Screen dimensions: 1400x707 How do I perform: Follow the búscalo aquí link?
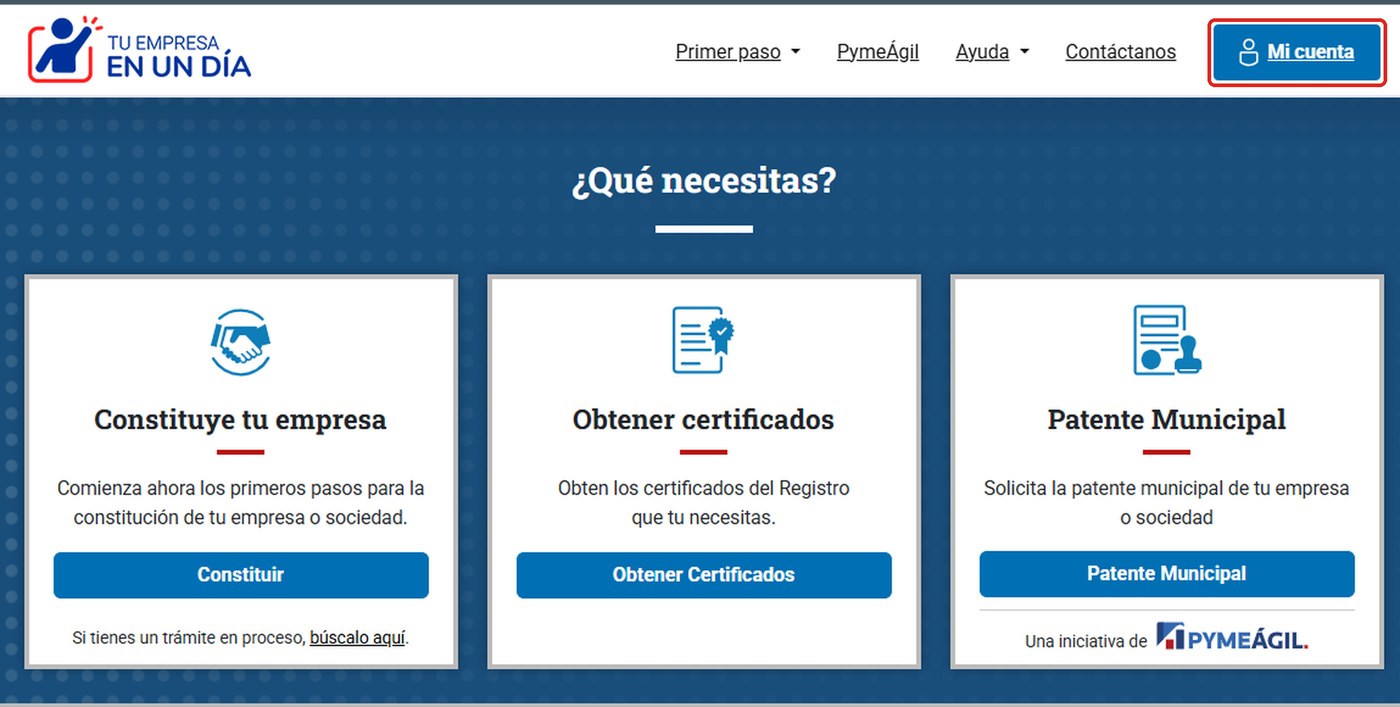(357, 637)
